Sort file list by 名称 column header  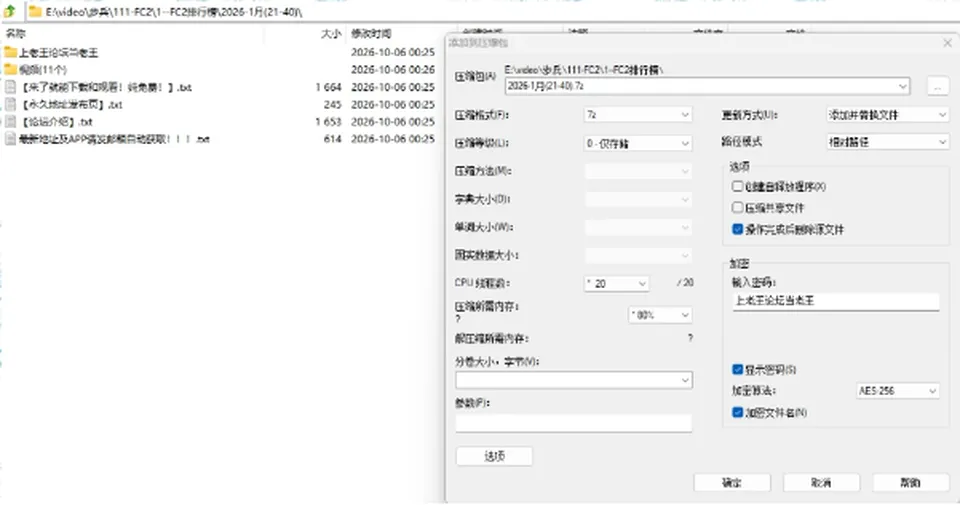[17, 34]
